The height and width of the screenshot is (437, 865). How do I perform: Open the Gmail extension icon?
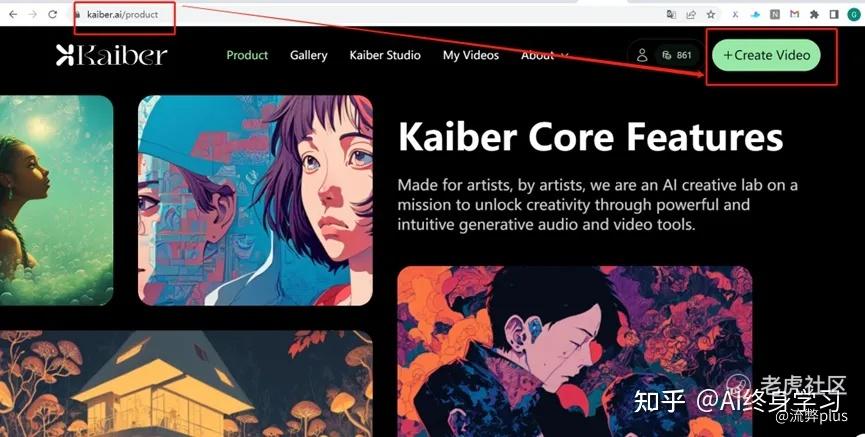(x=794, y=15)
